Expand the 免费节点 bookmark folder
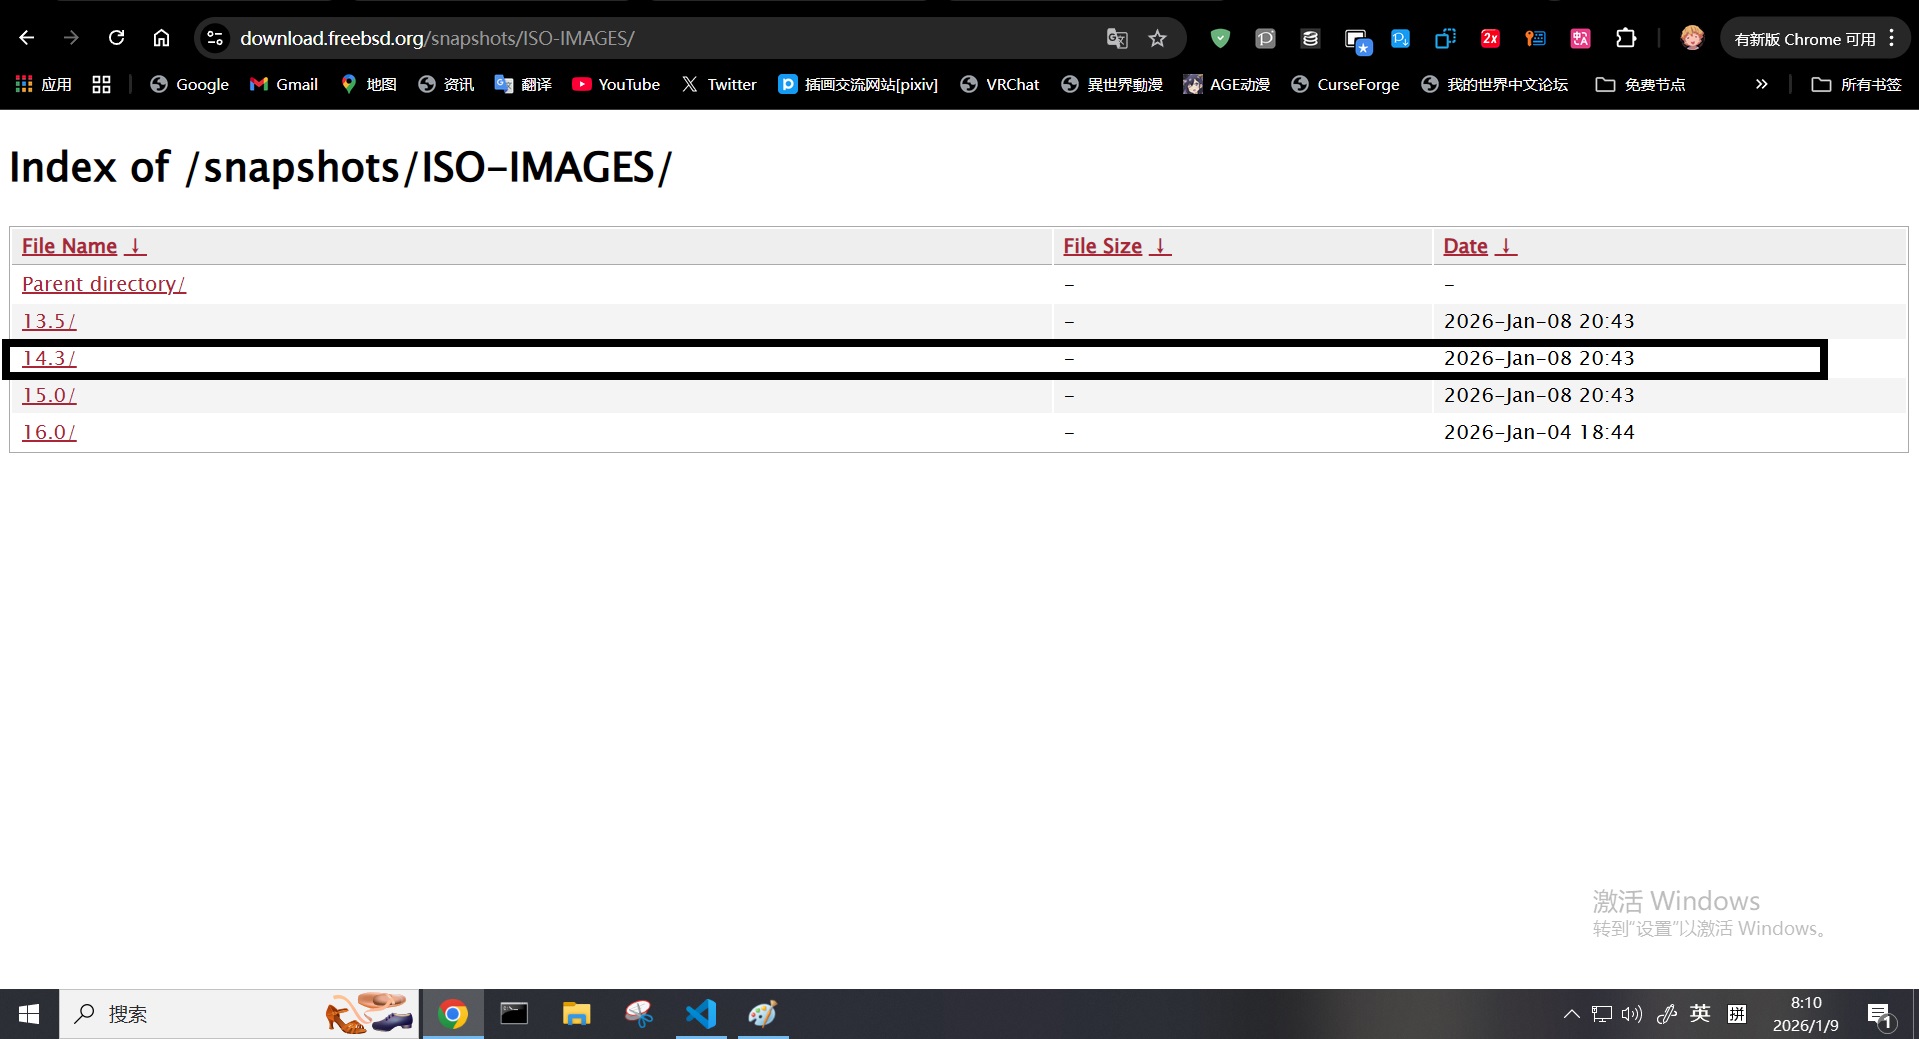The image size is (1919, 1039). [1640, 84]
